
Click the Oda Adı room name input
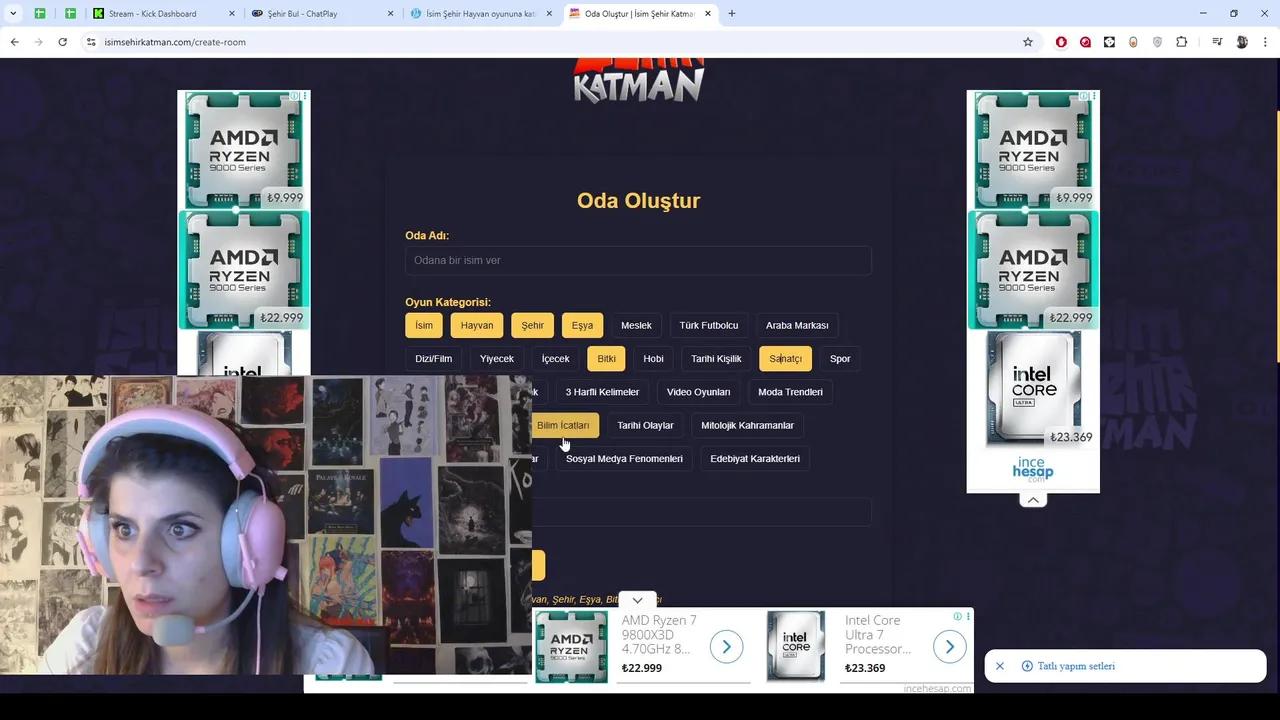click(x=638, y=260)
